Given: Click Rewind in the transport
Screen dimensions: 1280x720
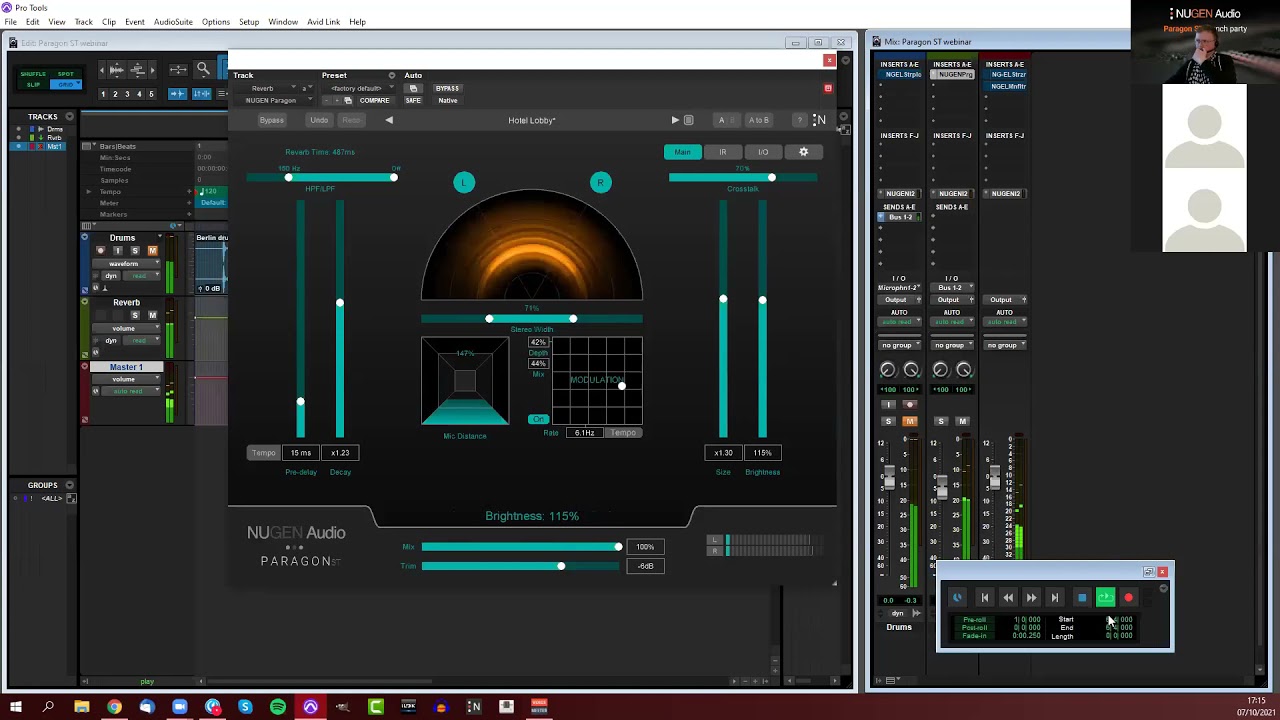Looking at the screenshot, I should tap(1008, 598).
